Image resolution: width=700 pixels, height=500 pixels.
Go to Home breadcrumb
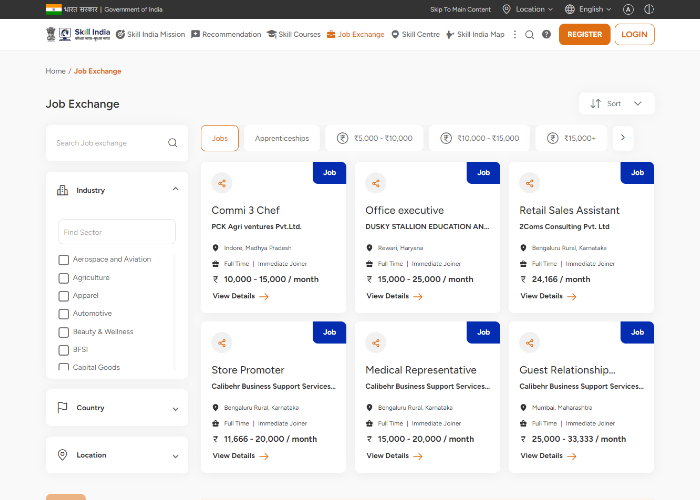[x=55, y=71]
